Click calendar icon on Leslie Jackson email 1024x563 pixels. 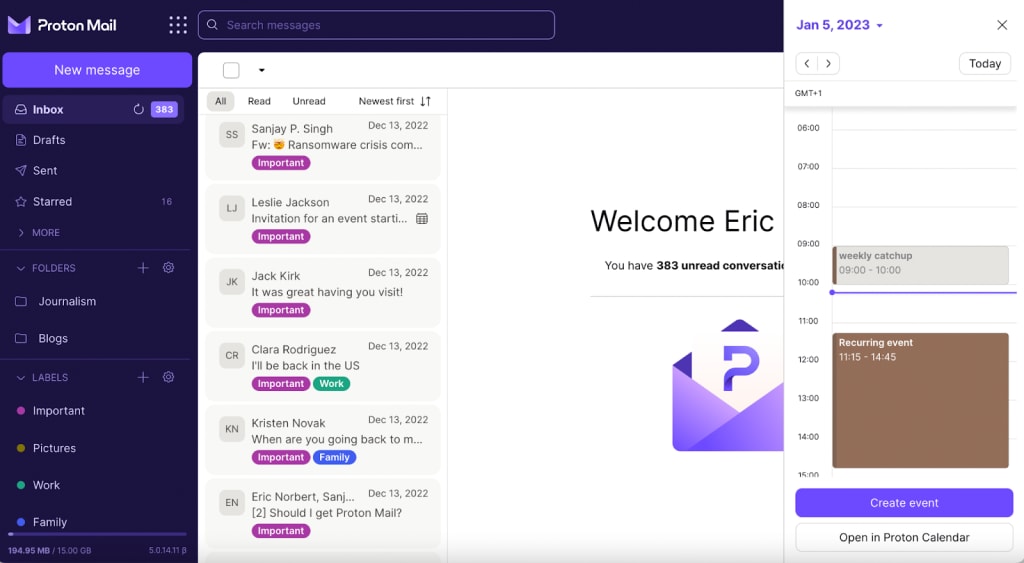click(422, 218)
